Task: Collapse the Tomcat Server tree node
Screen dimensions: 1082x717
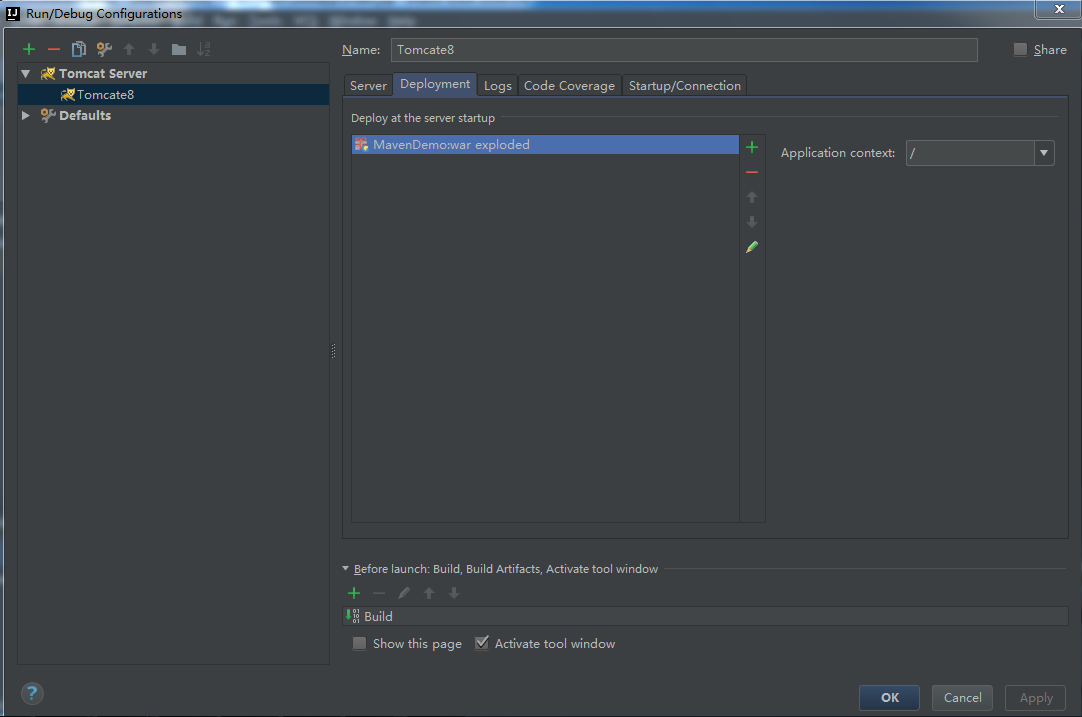Action: pos(26,73)
